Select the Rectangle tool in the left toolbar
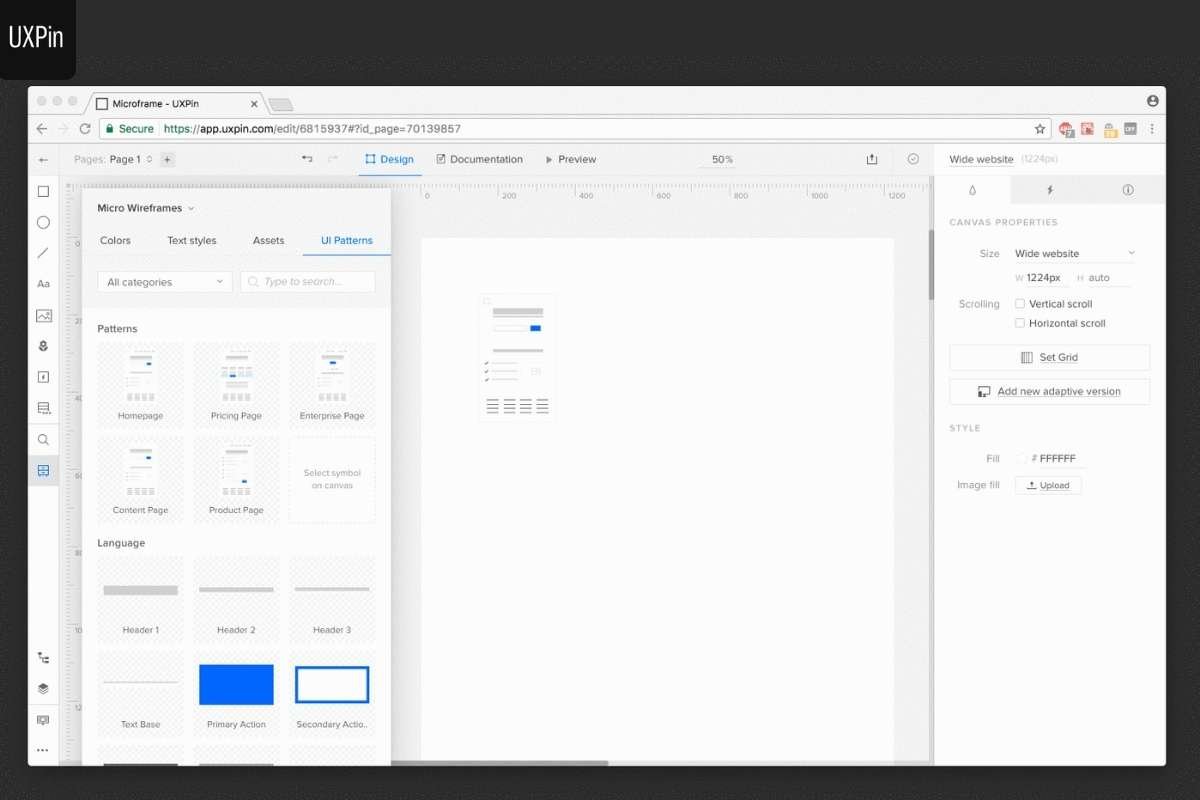 pyautogui.click(x=43, y=191)
